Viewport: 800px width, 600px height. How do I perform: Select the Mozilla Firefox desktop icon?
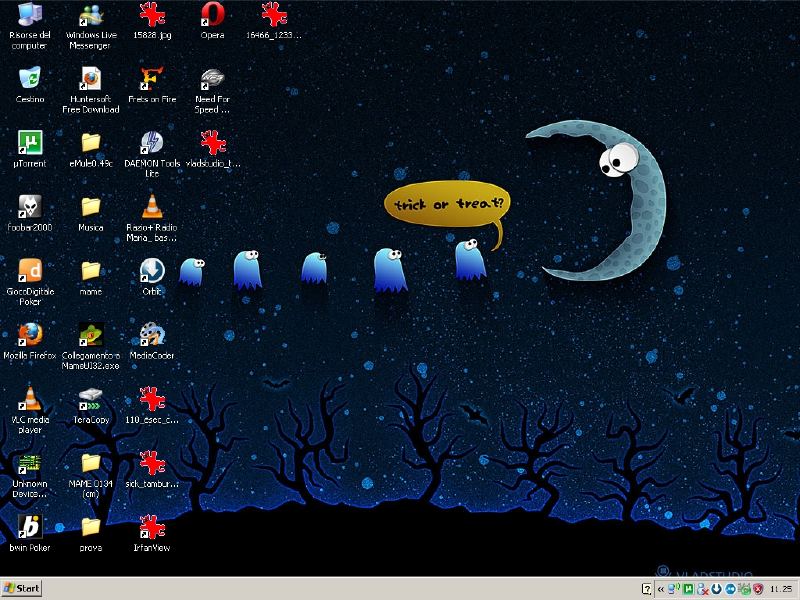(30, 334)
